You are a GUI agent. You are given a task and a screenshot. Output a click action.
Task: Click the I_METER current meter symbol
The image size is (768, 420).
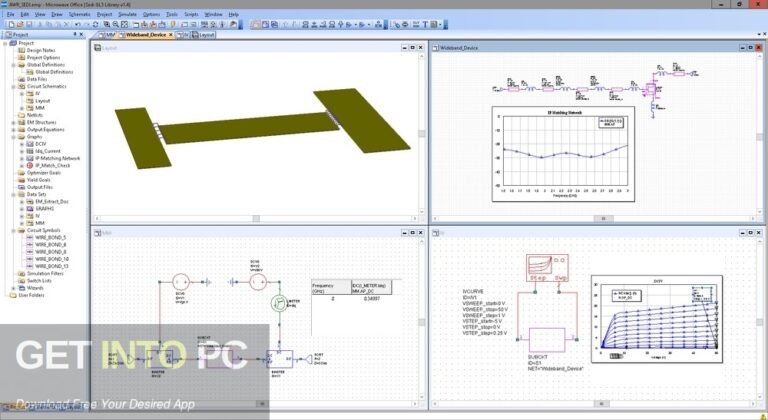click(x=279, y=303)
